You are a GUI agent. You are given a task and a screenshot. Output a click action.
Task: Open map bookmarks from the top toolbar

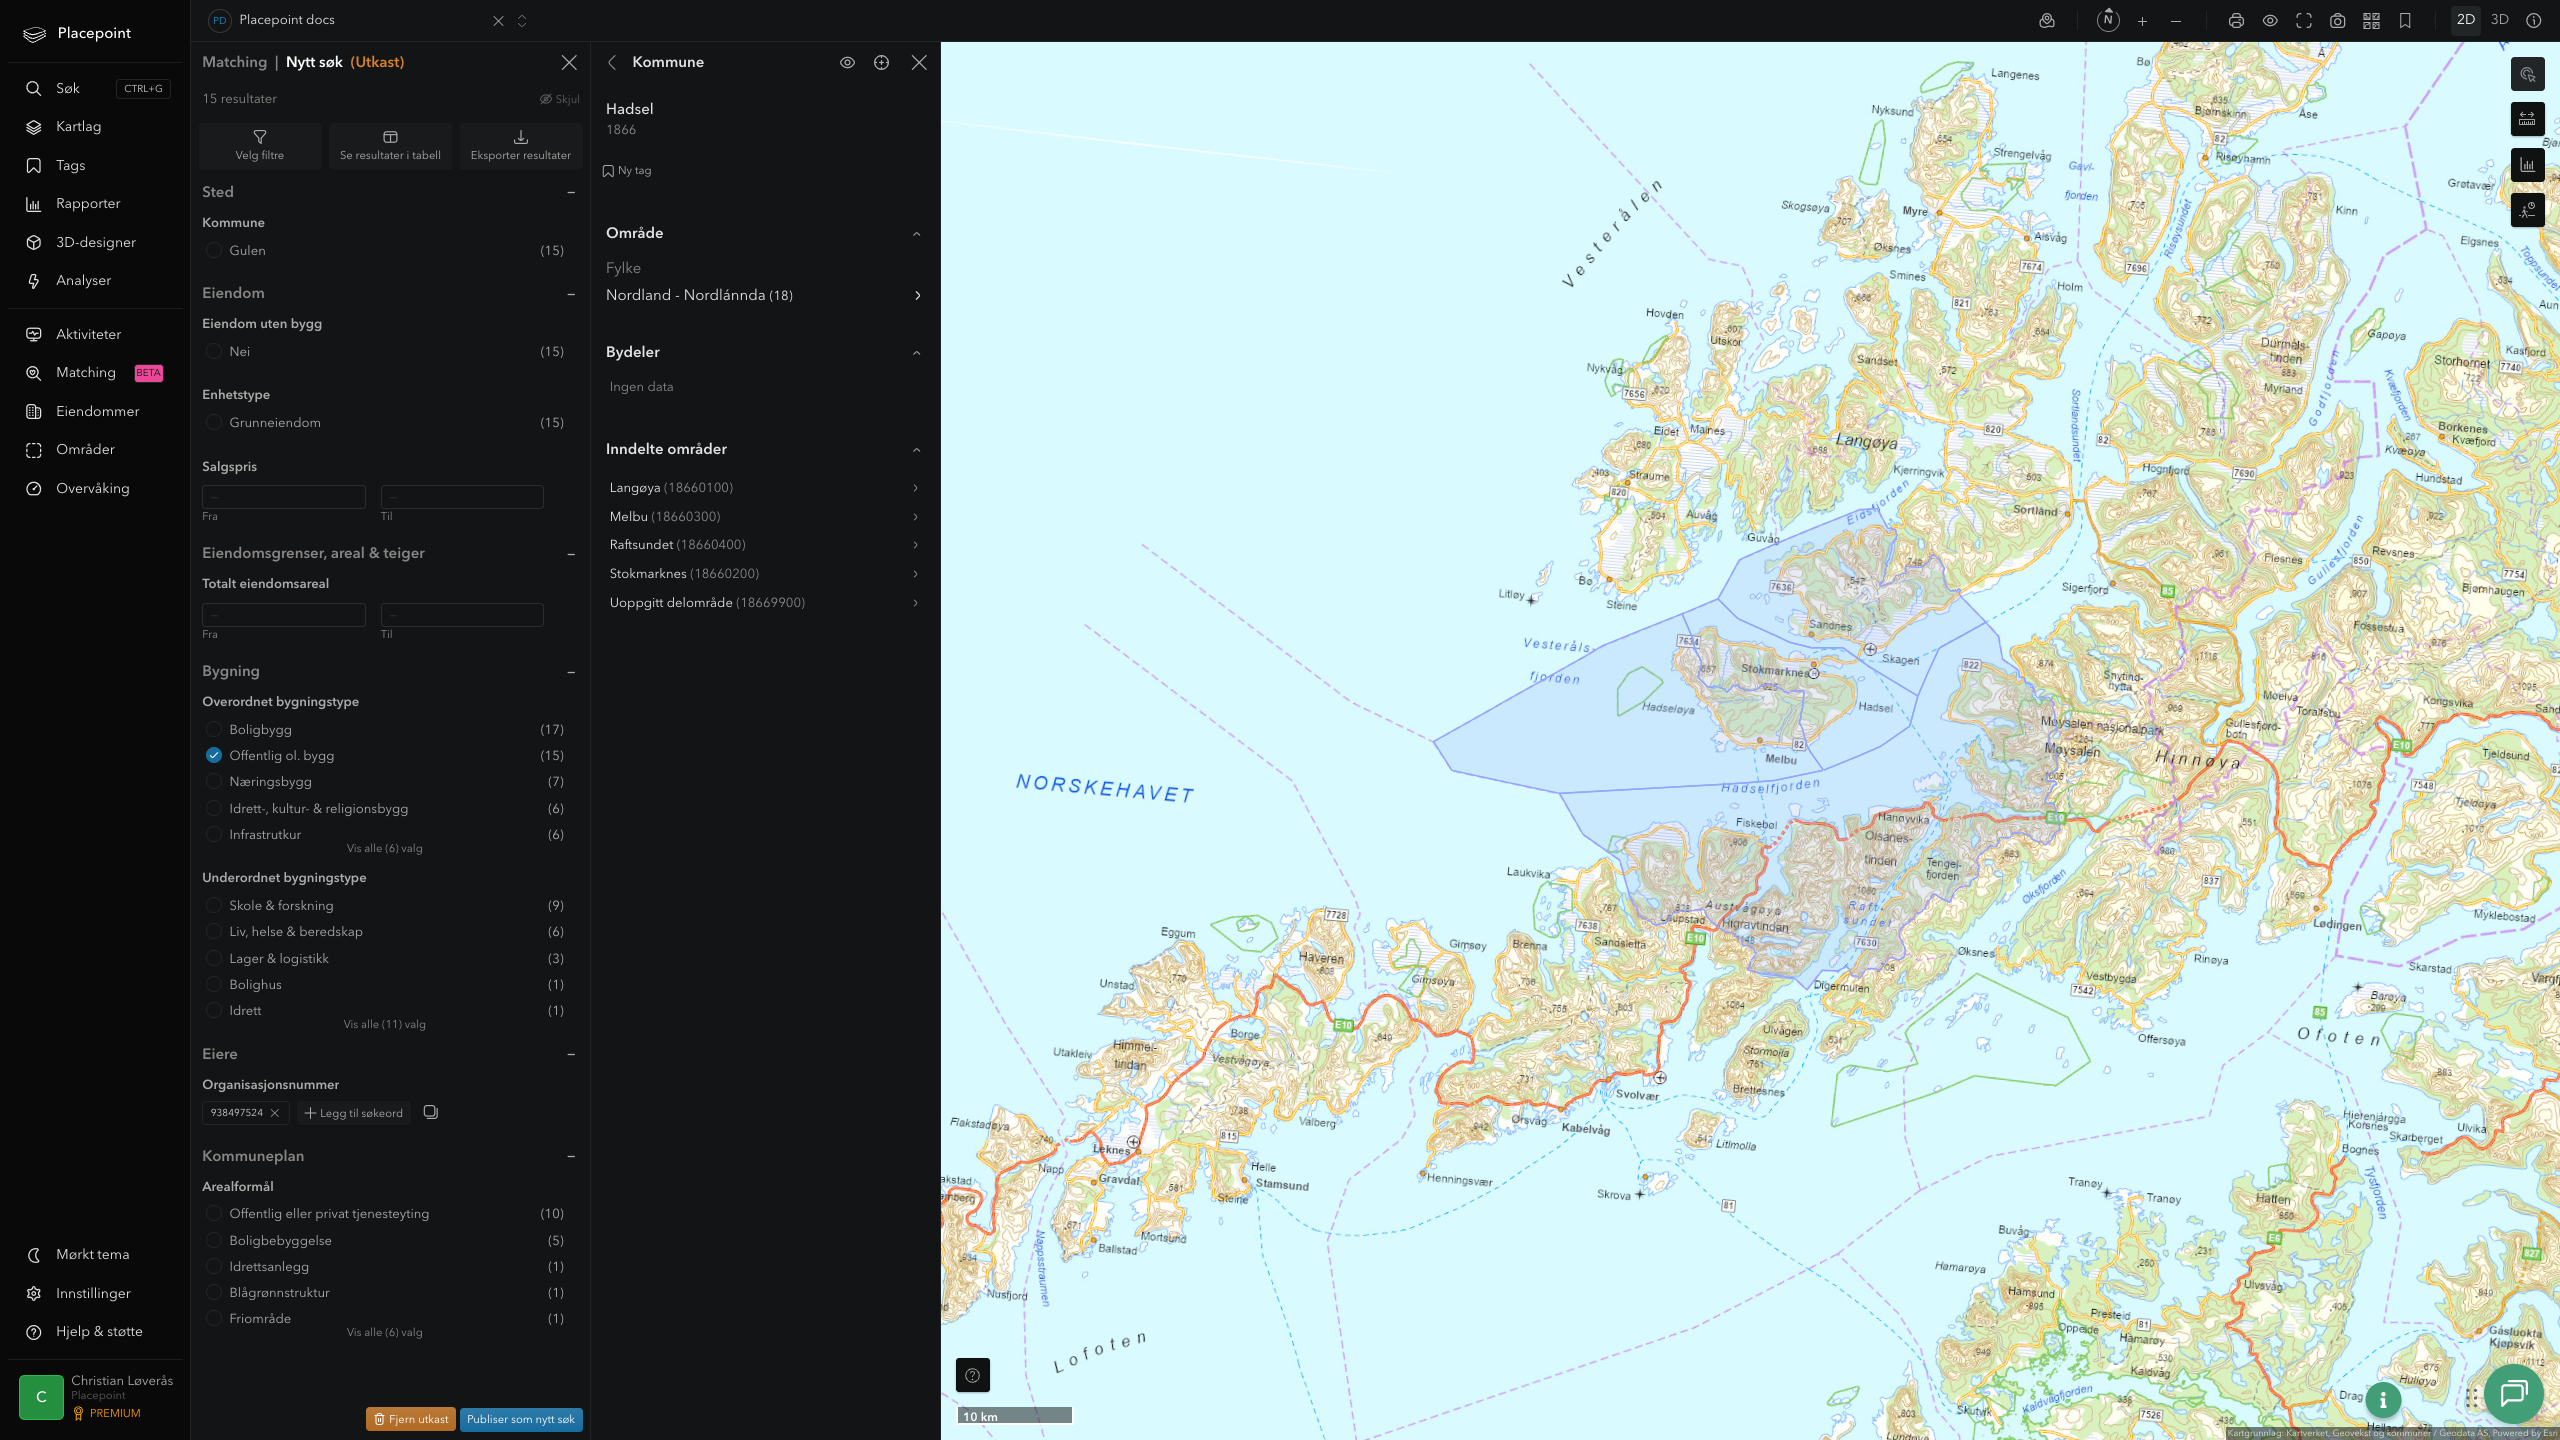[2405, 21]
